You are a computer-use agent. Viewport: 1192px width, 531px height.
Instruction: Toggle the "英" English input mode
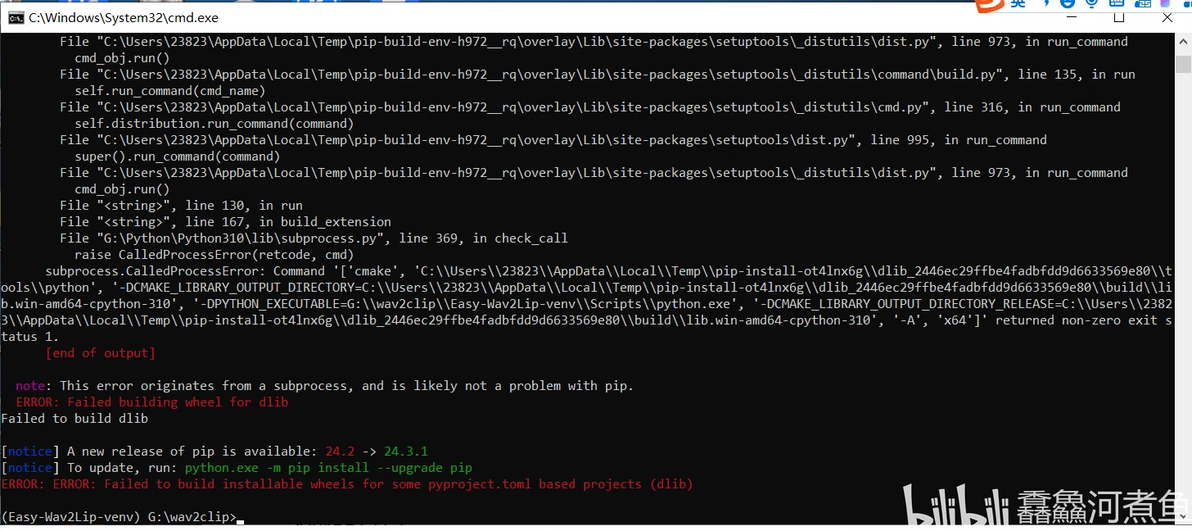(x=1017, y=4)
